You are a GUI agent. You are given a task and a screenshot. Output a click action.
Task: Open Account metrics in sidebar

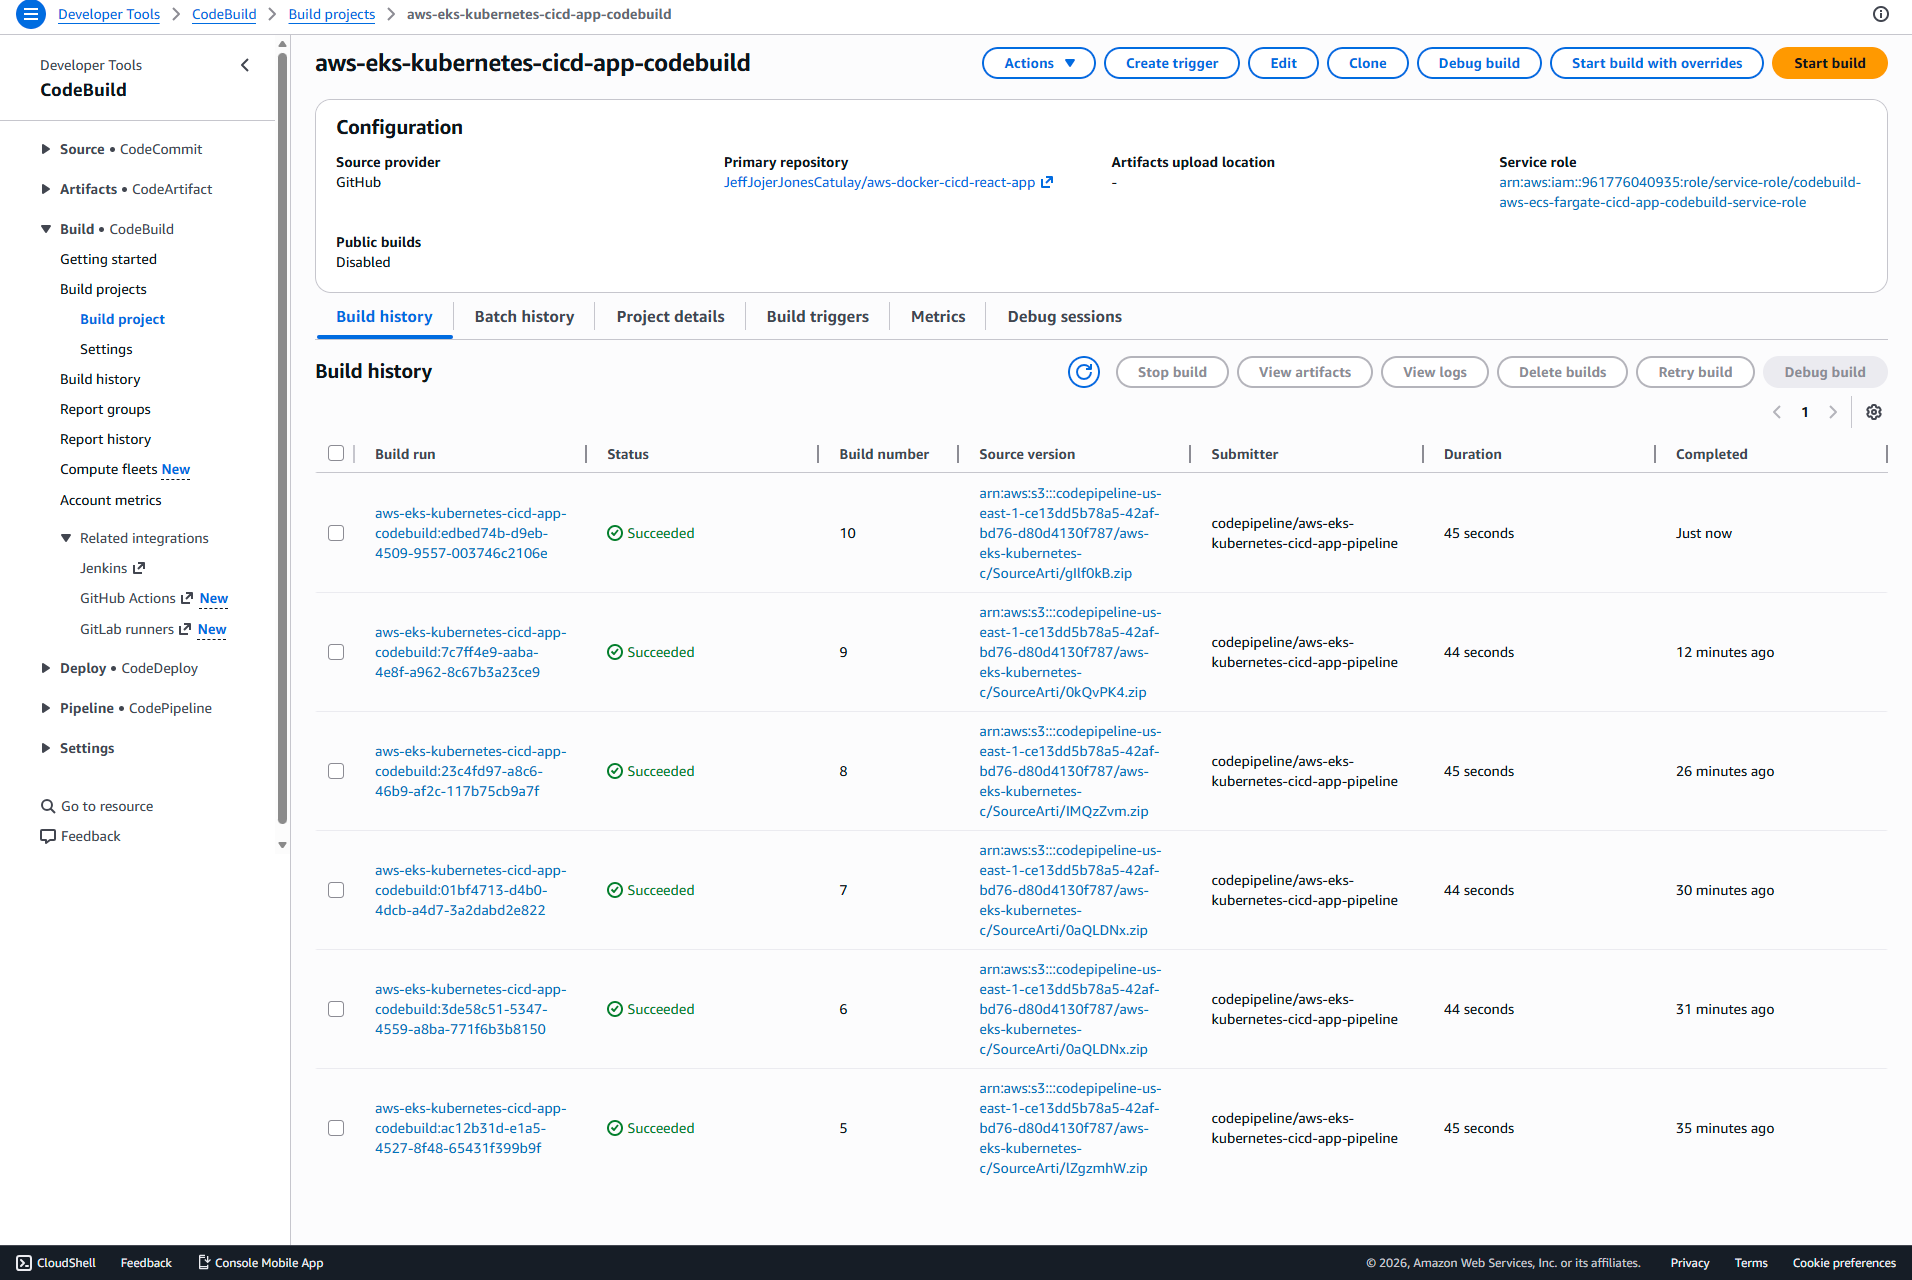pos(110,500)
